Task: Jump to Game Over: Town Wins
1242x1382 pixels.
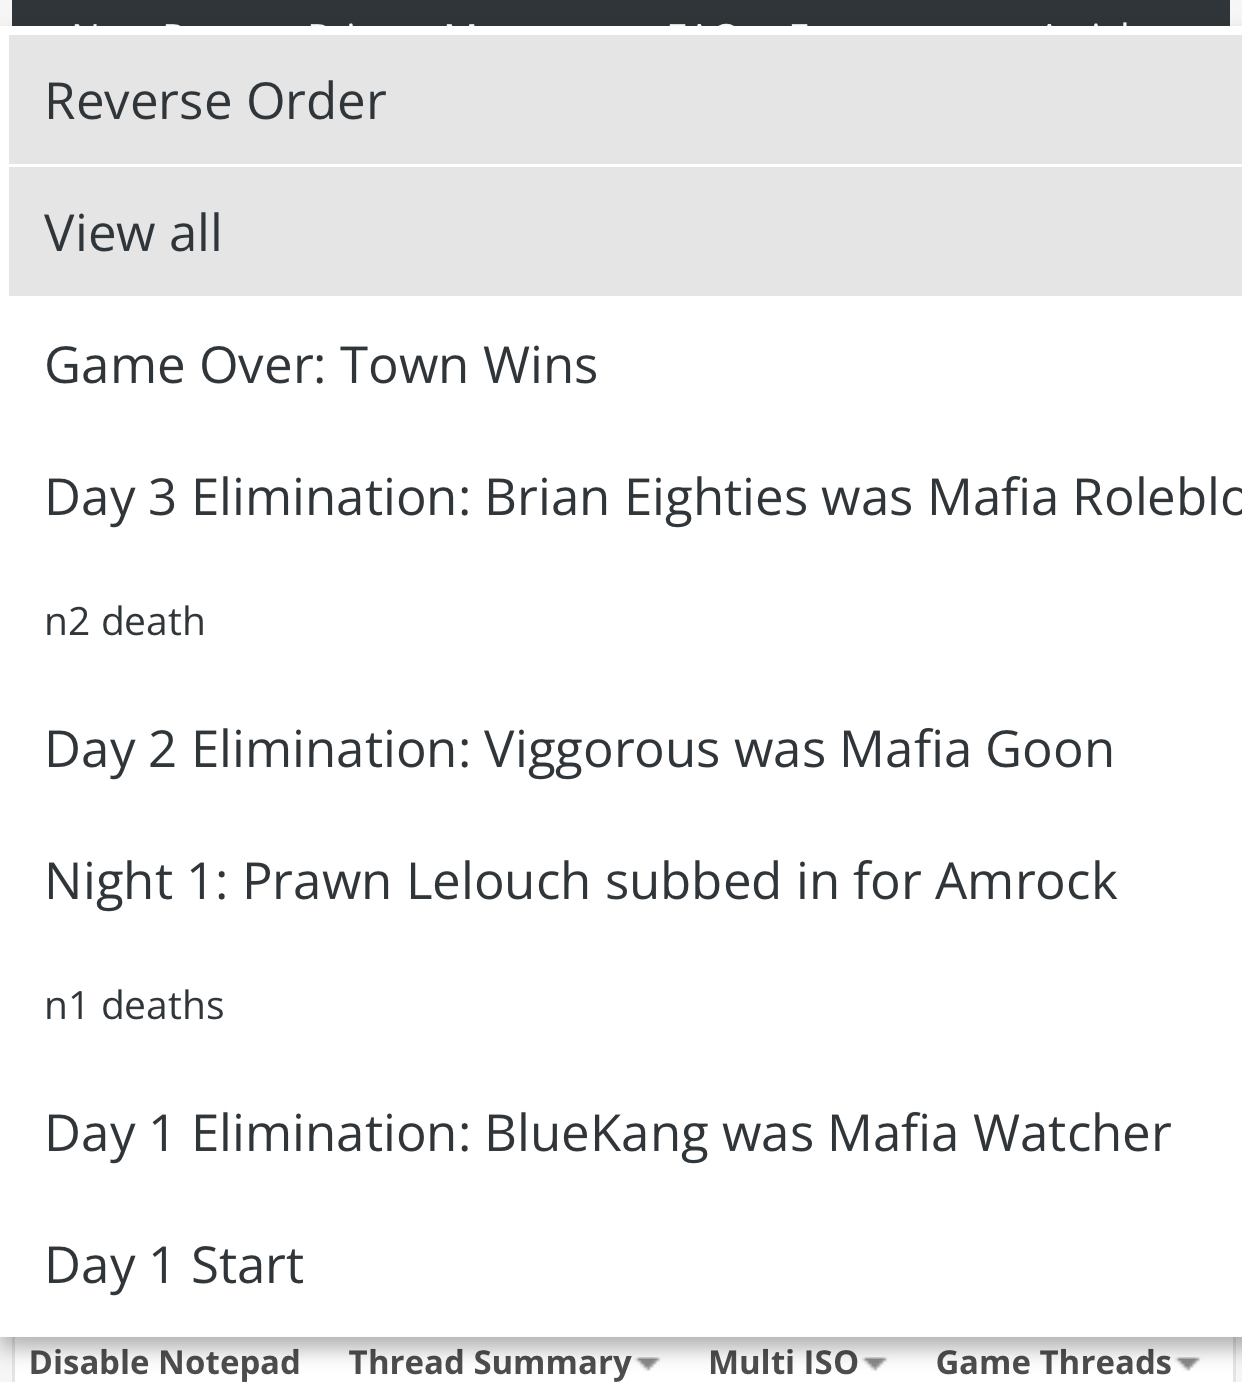Action: pyautogui.click(x=625, y=363)
